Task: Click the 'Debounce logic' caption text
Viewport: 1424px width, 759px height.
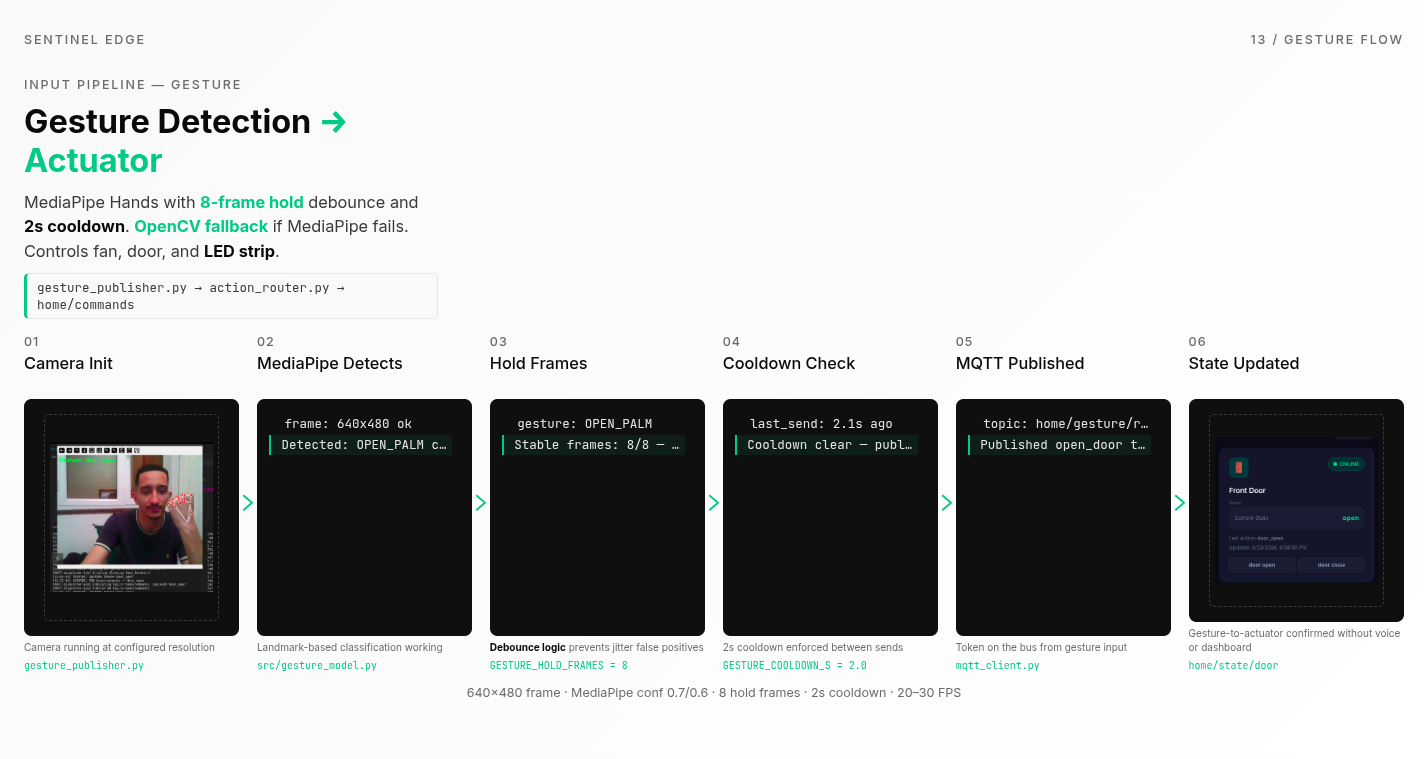Action: click(x=527, y=647)
